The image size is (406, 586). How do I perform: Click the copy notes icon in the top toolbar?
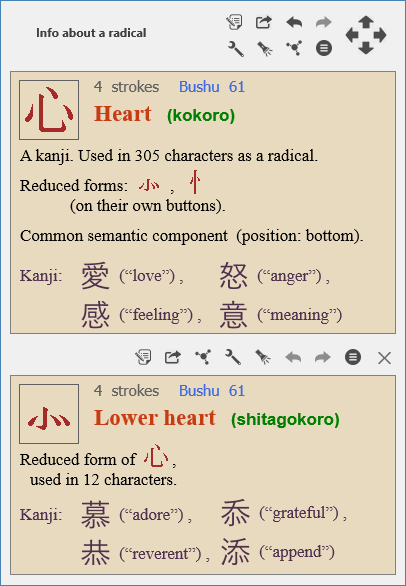[x=235, y=22]
